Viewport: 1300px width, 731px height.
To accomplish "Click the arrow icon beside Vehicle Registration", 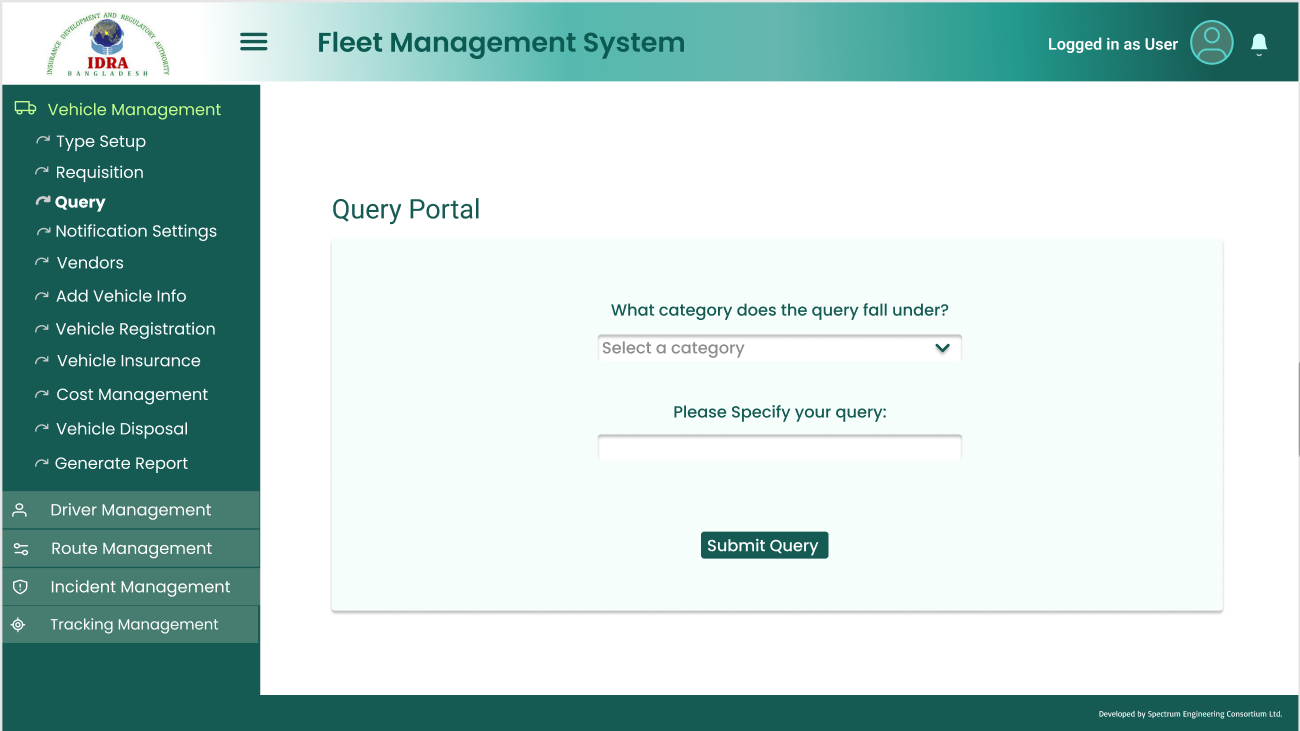I will coord(42,329).
